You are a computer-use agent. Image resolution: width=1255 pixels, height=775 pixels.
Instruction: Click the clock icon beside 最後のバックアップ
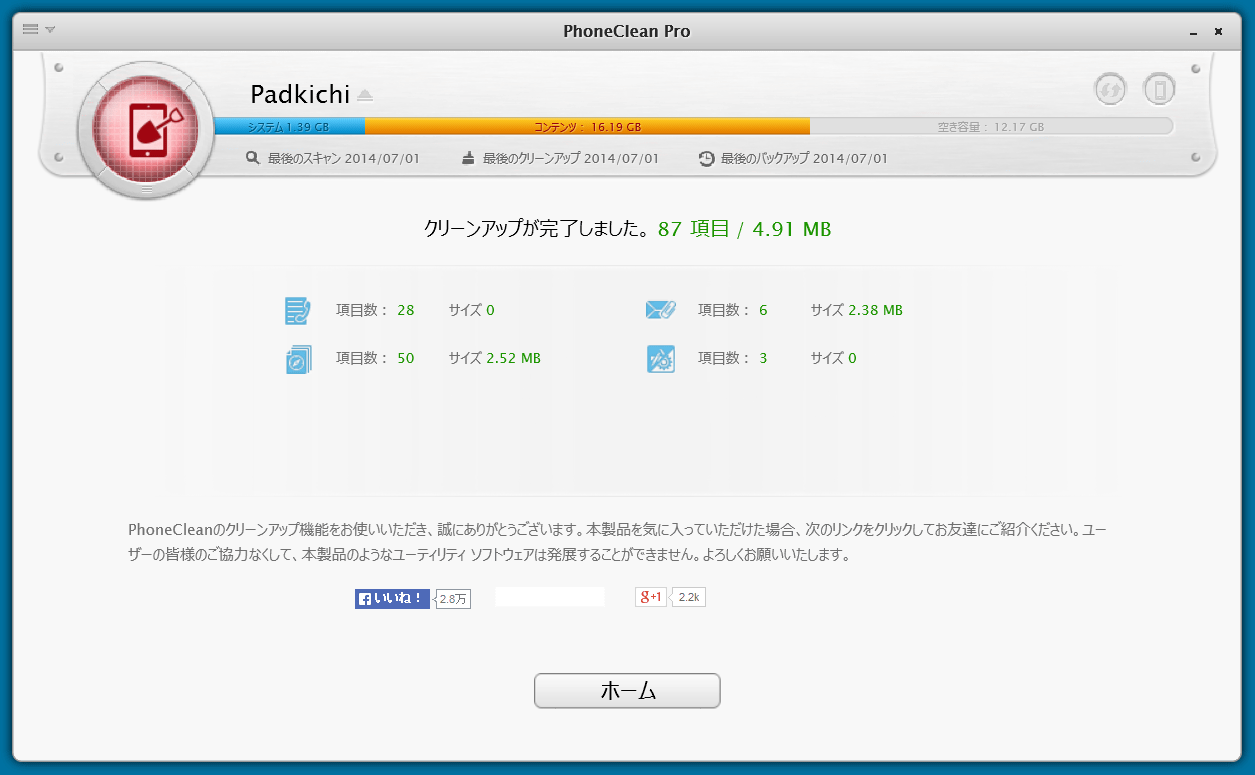pos(706,158)
